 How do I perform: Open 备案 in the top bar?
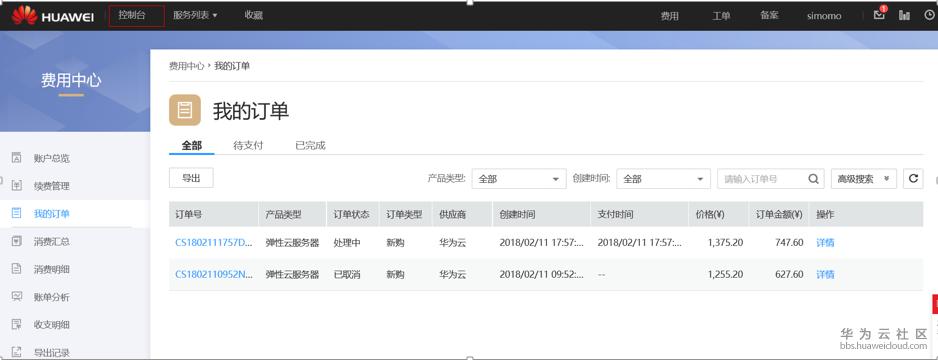(769, 16)
